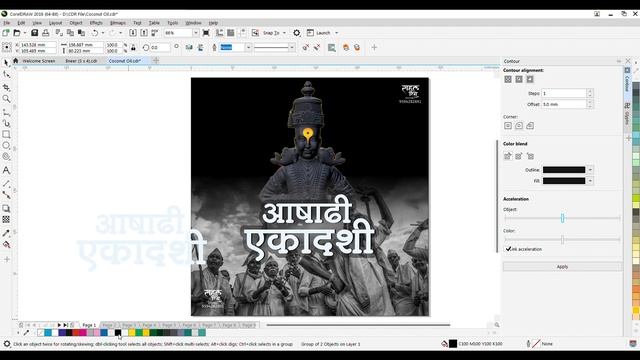Expand the Launch dropdown
The image size is (640, 360).
click(337, 33)
